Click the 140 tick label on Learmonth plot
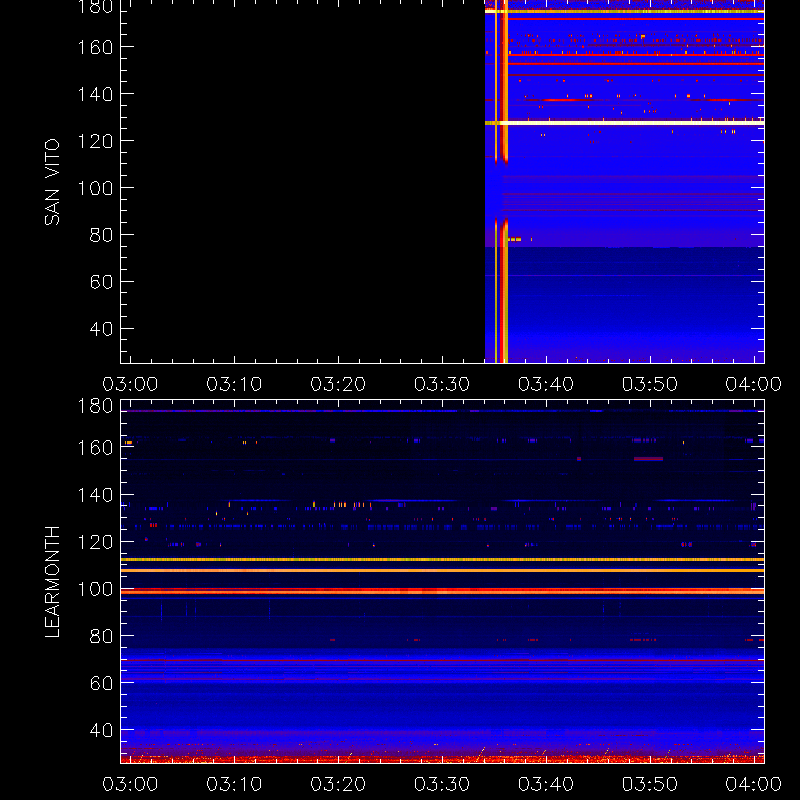The width and height of the screenshot is (800, 800). click(95, 494)
